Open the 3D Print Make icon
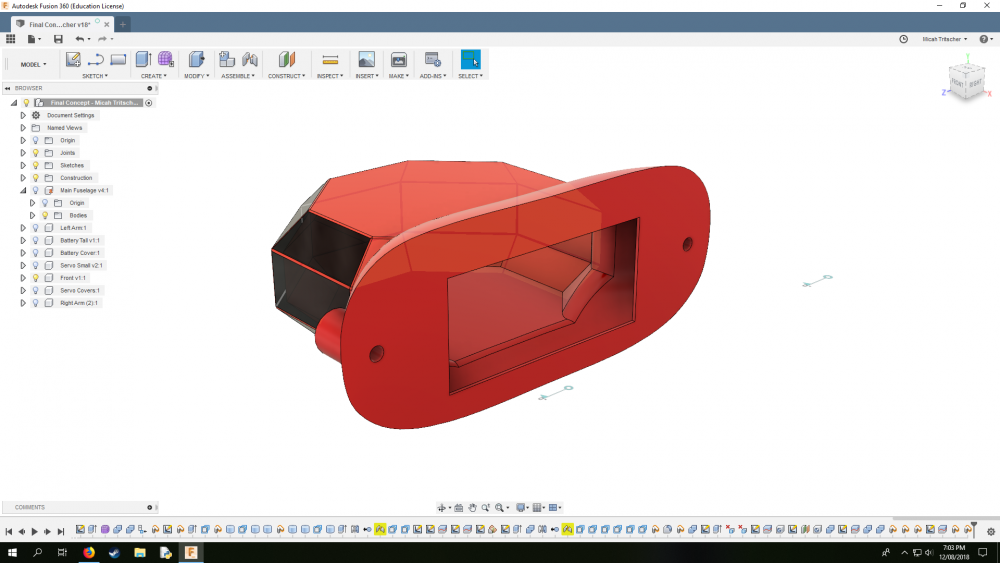The height and width of the screenshot is (563, 1000). coord(398,60)
